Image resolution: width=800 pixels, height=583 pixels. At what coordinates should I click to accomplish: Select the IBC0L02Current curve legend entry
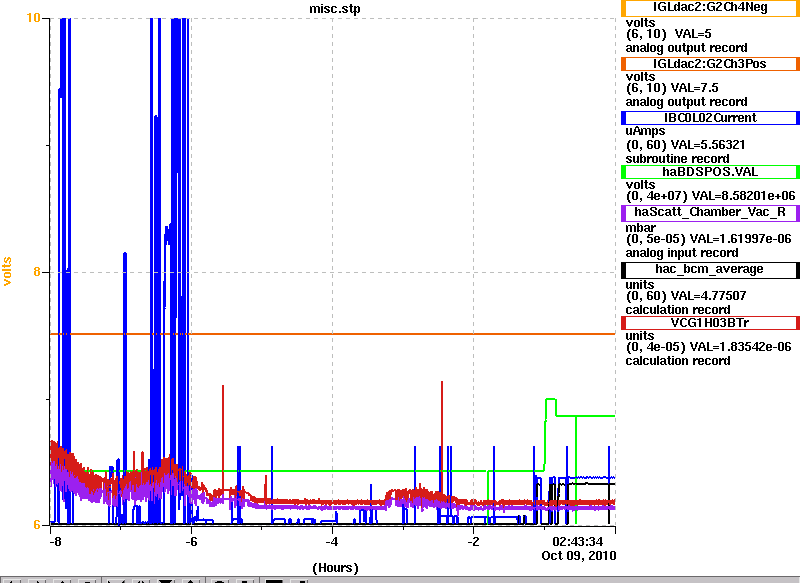(x=710, y=118)
